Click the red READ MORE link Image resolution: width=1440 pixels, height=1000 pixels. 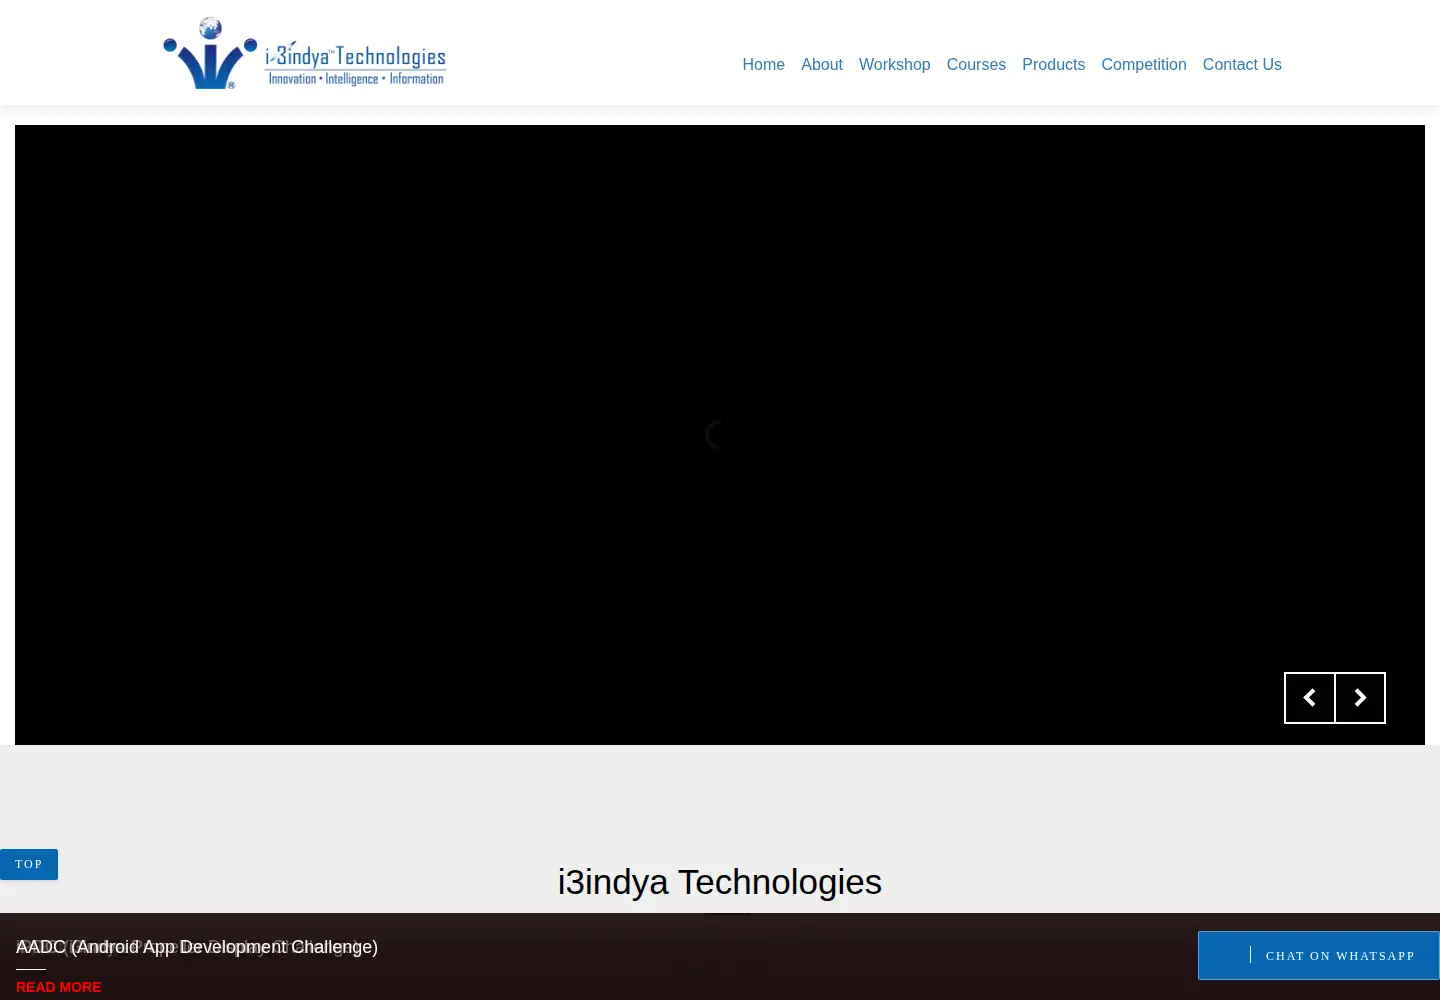58,987
